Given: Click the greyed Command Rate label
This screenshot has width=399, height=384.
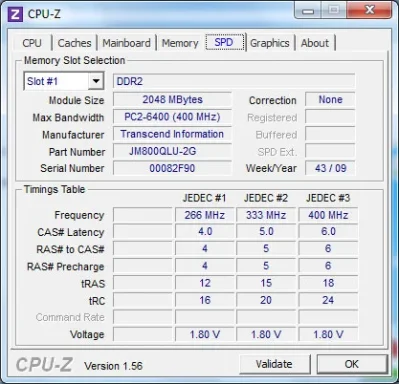Looking at the screenshot, I should (70, 317).
